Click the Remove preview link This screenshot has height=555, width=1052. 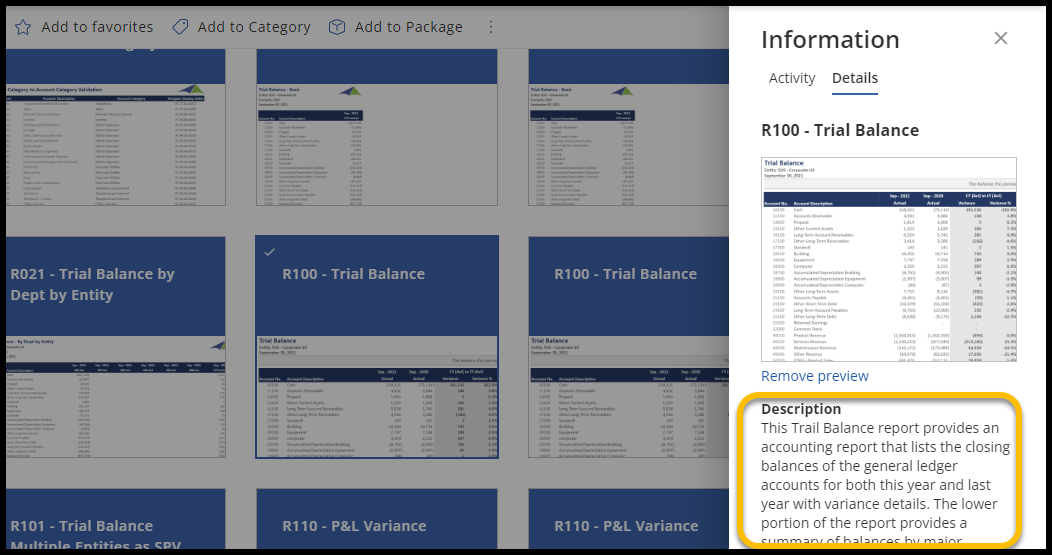(x=814, y=376)
